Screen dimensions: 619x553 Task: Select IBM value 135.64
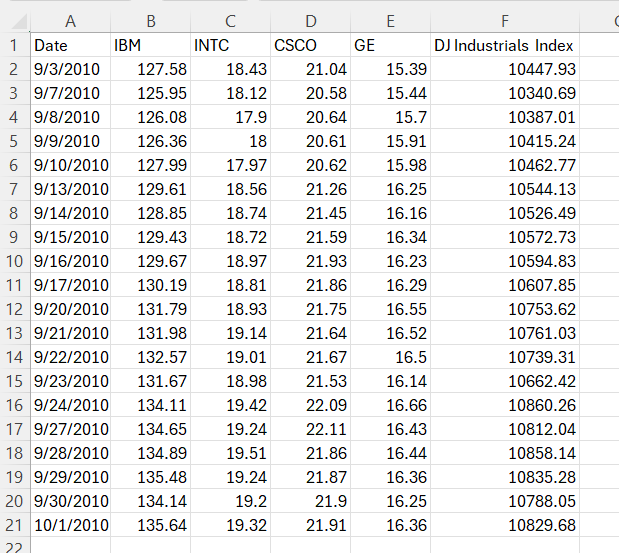[151, 525]
